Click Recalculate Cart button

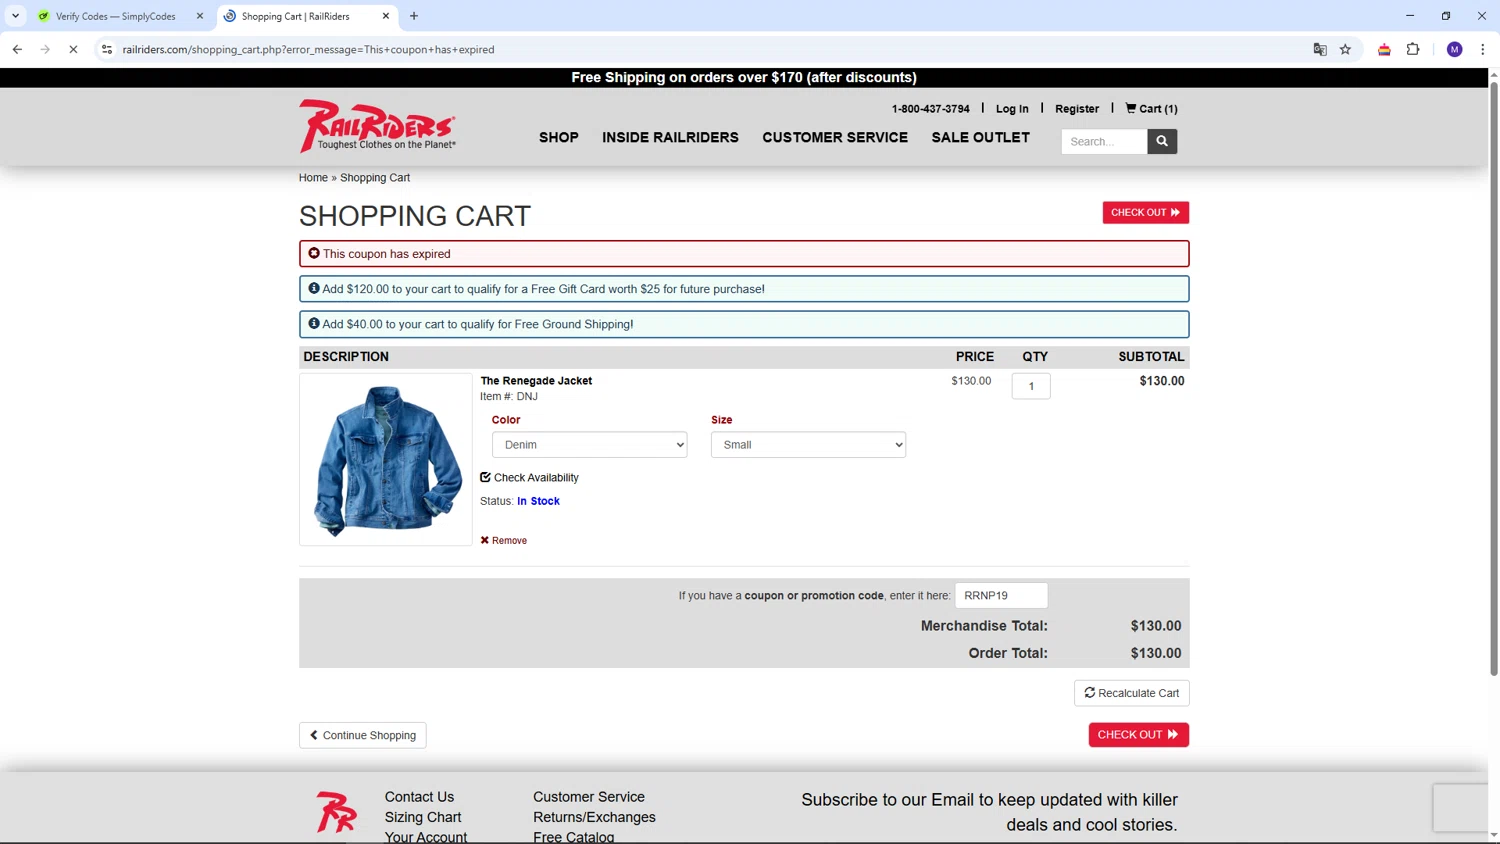coord(1131,693)
